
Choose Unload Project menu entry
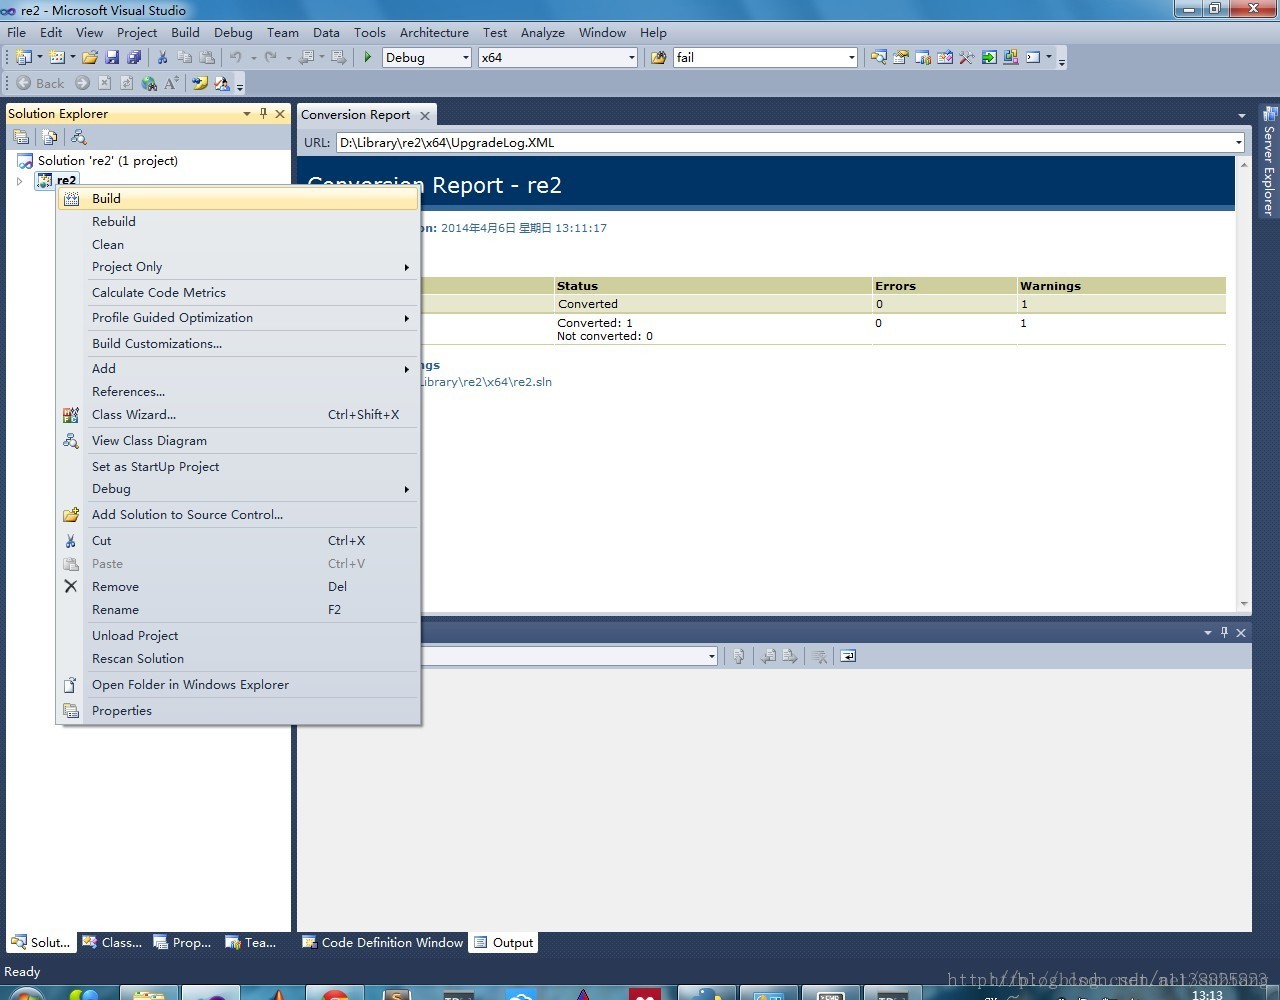click(238, 635)
